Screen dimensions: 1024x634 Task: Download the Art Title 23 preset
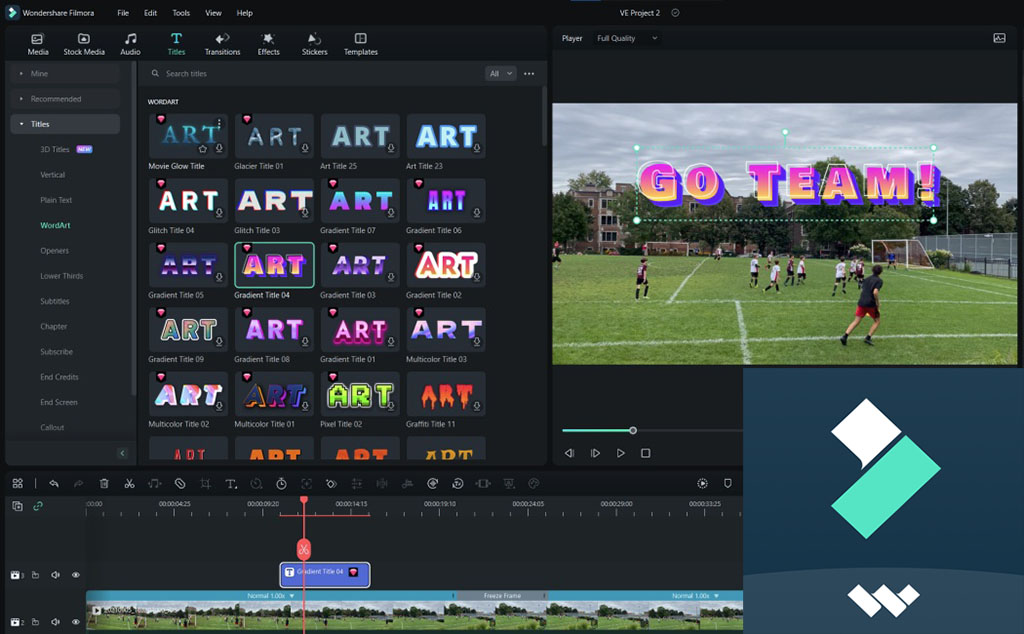477,149
